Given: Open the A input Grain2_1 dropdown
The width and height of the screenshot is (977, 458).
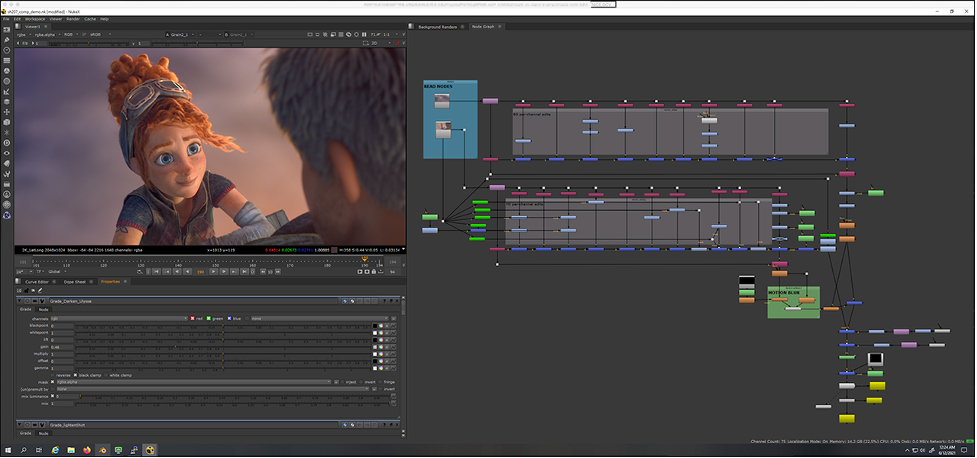Looking at the screenshot, I should [x=181, y=34].
